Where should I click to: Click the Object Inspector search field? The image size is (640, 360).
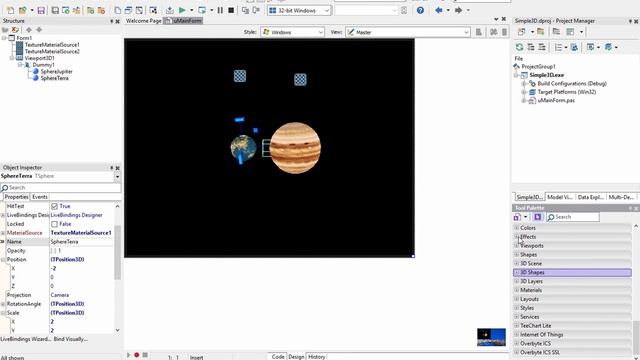pyautogui.click(x=60, y=188)
